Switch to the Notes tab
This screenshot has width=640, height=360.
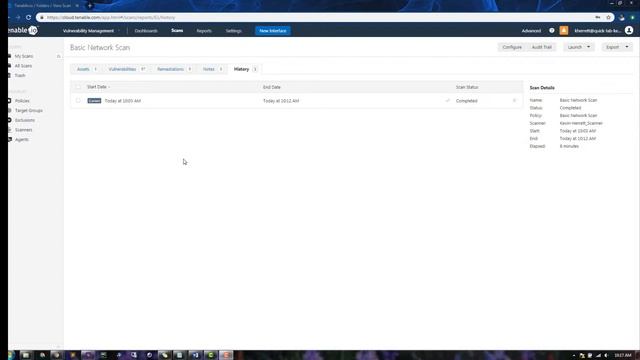(212, 69)
